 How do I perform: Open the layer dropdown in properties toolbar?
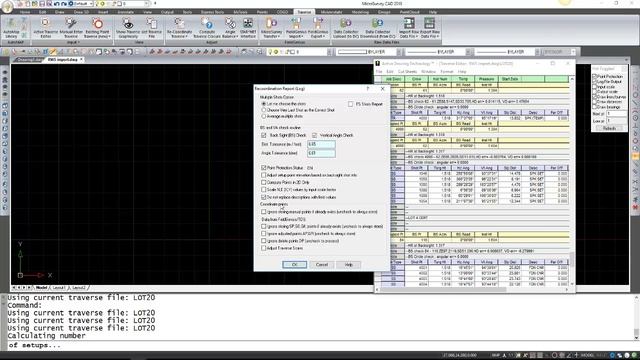(330, 52)
